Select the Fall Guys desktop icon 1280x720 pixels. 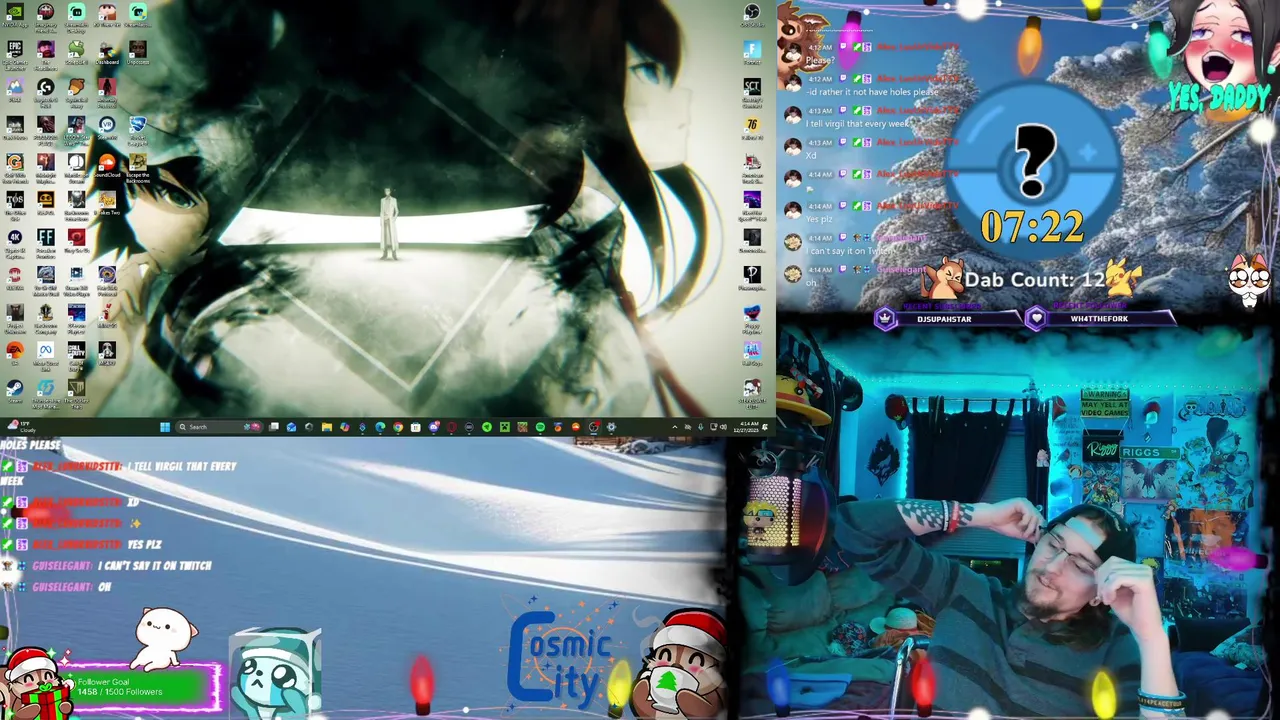click(x=752, y=353)
